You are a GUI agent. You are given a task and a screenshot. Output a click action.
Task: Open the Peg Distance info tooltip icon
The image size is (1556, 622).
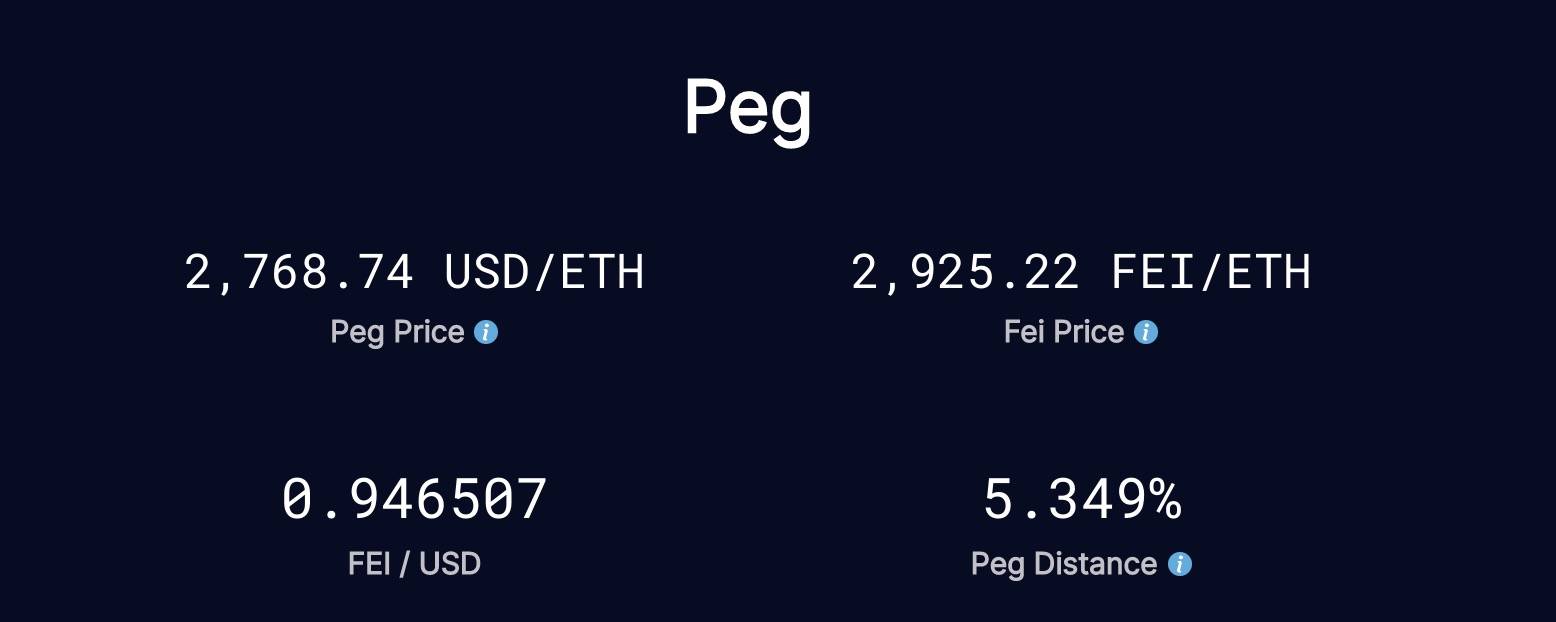tap(1180, 564)
